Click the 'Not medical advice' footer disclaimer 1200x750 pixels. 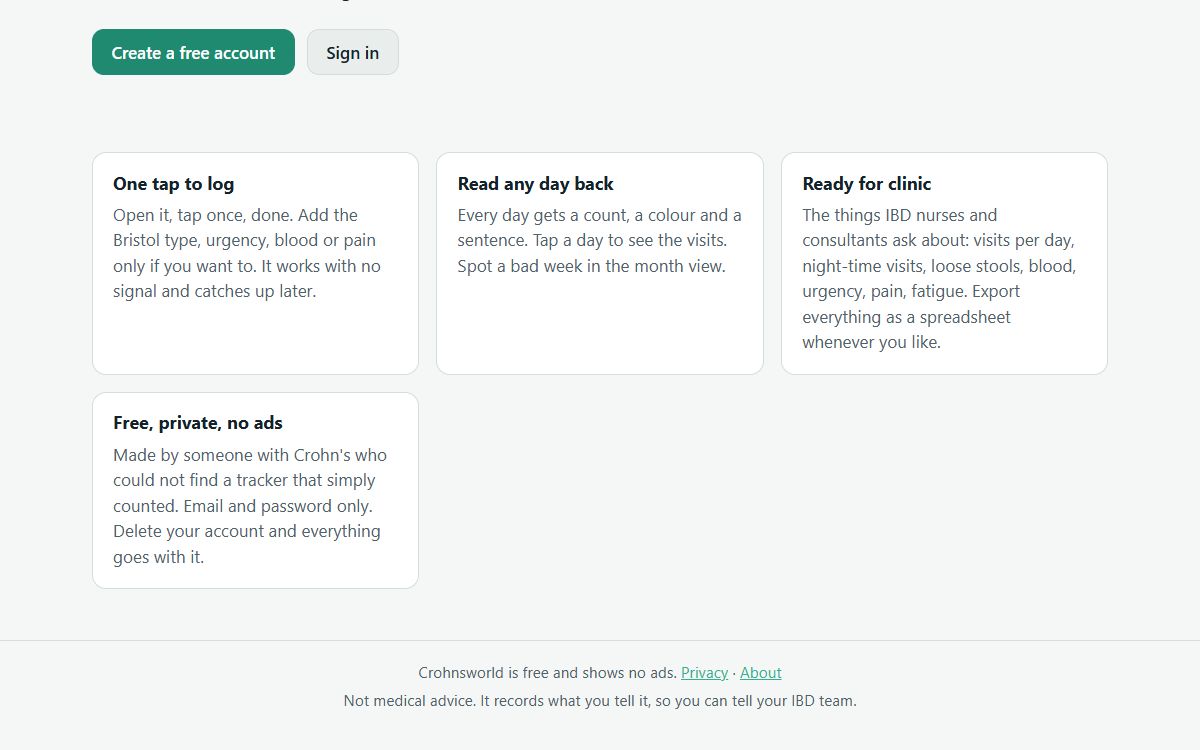point(600,701)
